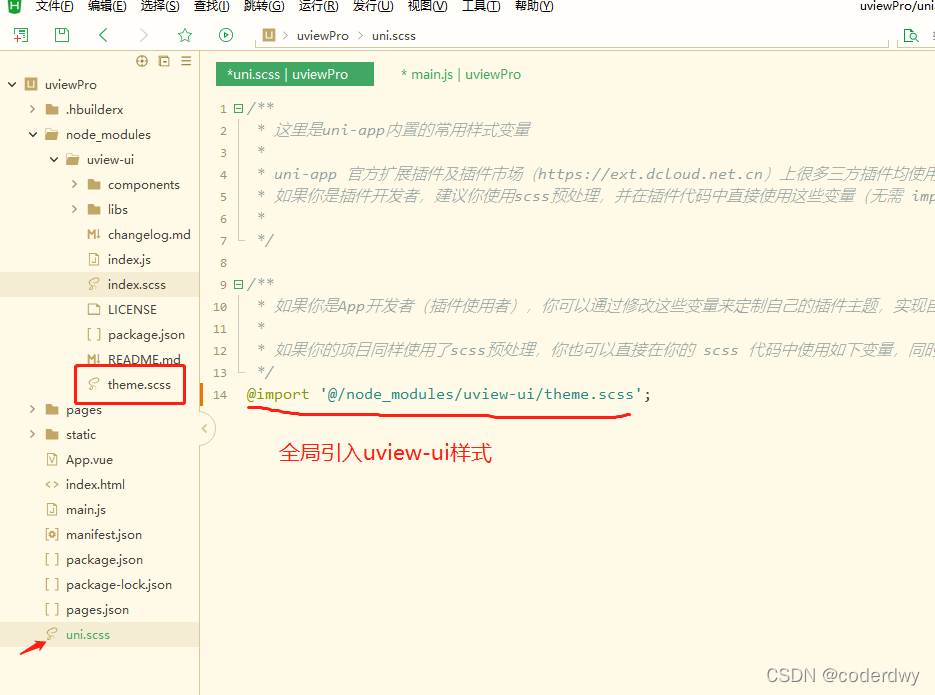Click the App.vue file icon
The image size is (935, 695).
[x=52, y=460]
